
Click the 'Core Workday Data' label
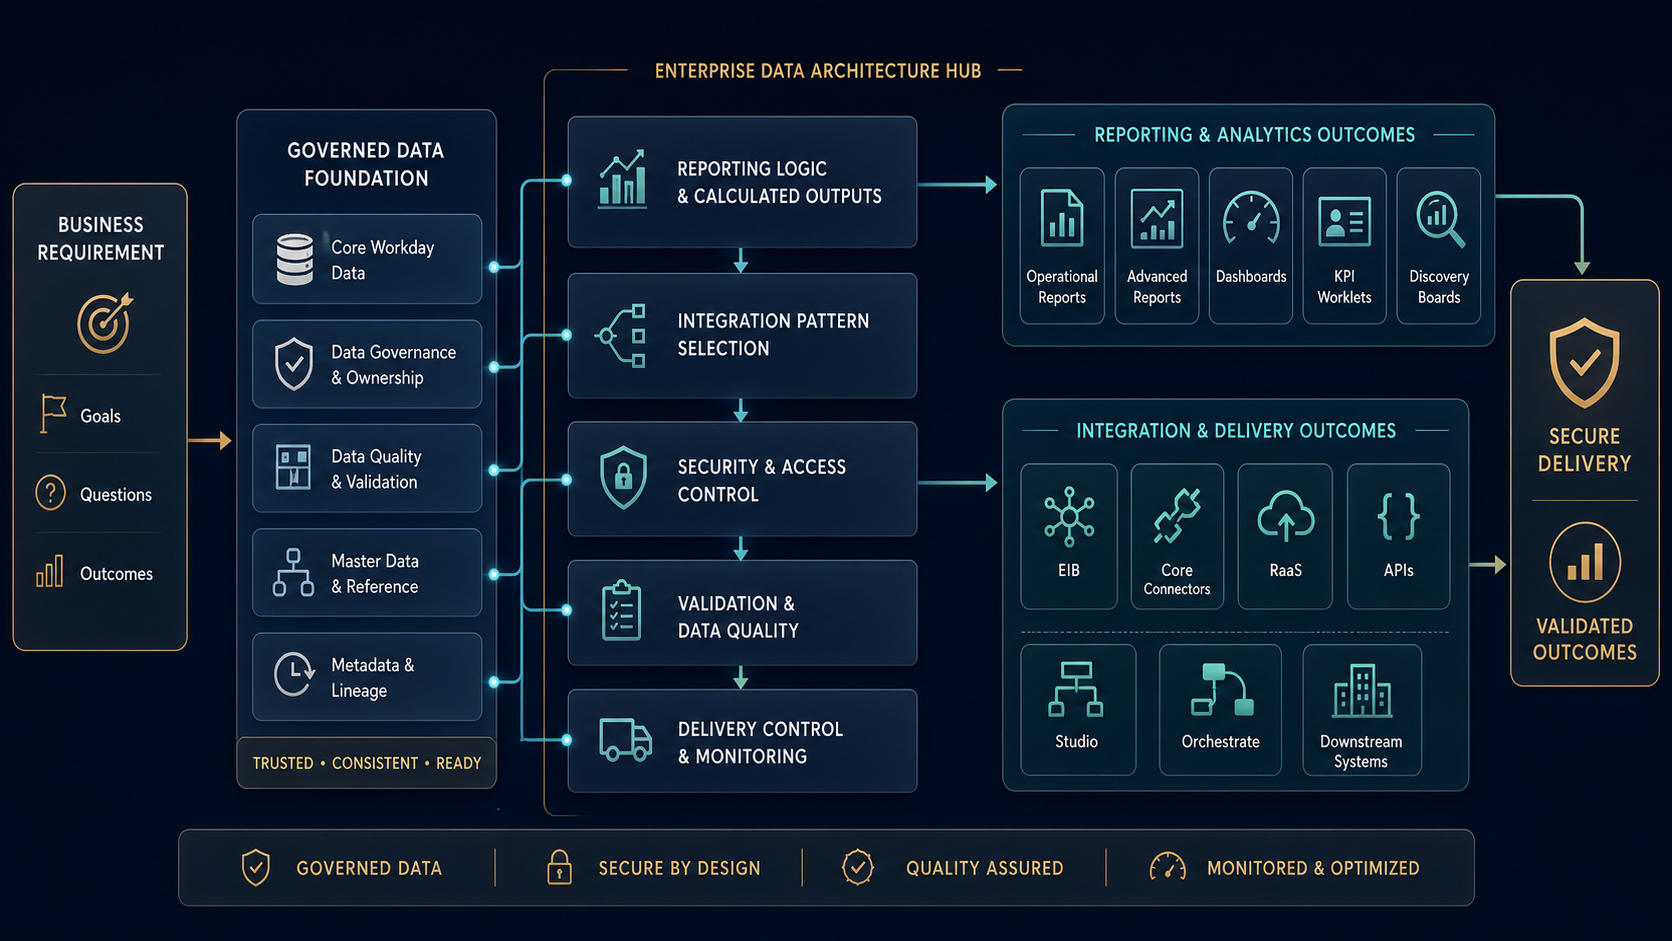point(383,260)
